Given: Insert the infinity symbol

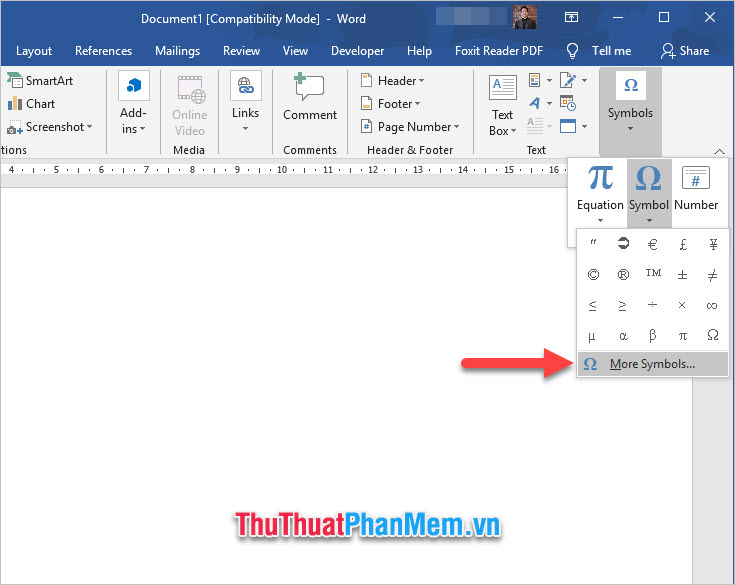Looking at the screenshot, I should (x=712, y=306).
